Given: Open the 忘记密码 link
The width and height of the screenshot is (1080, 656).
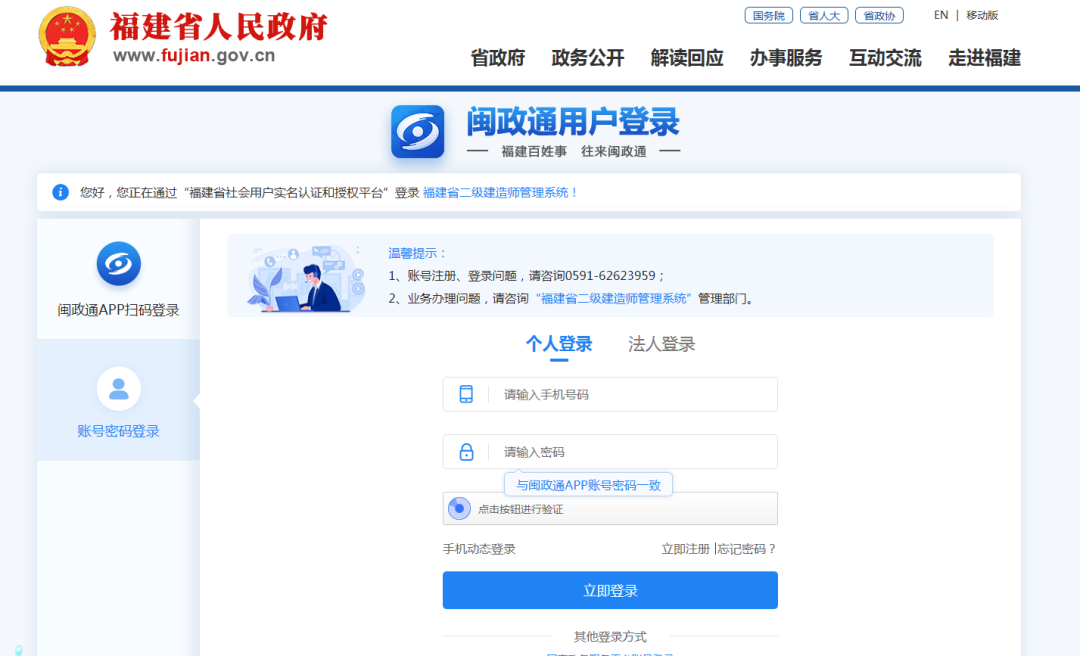Looking at the screenshot, I should pos(747,549).
